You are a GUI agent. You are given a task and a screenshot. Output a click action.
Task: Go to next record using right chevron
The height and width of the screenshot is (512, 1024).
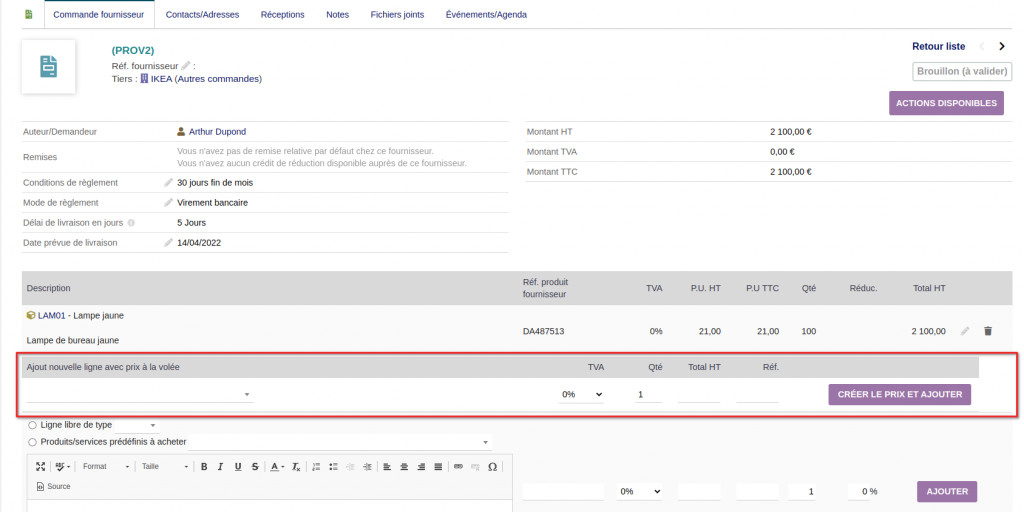(1002, 46)
